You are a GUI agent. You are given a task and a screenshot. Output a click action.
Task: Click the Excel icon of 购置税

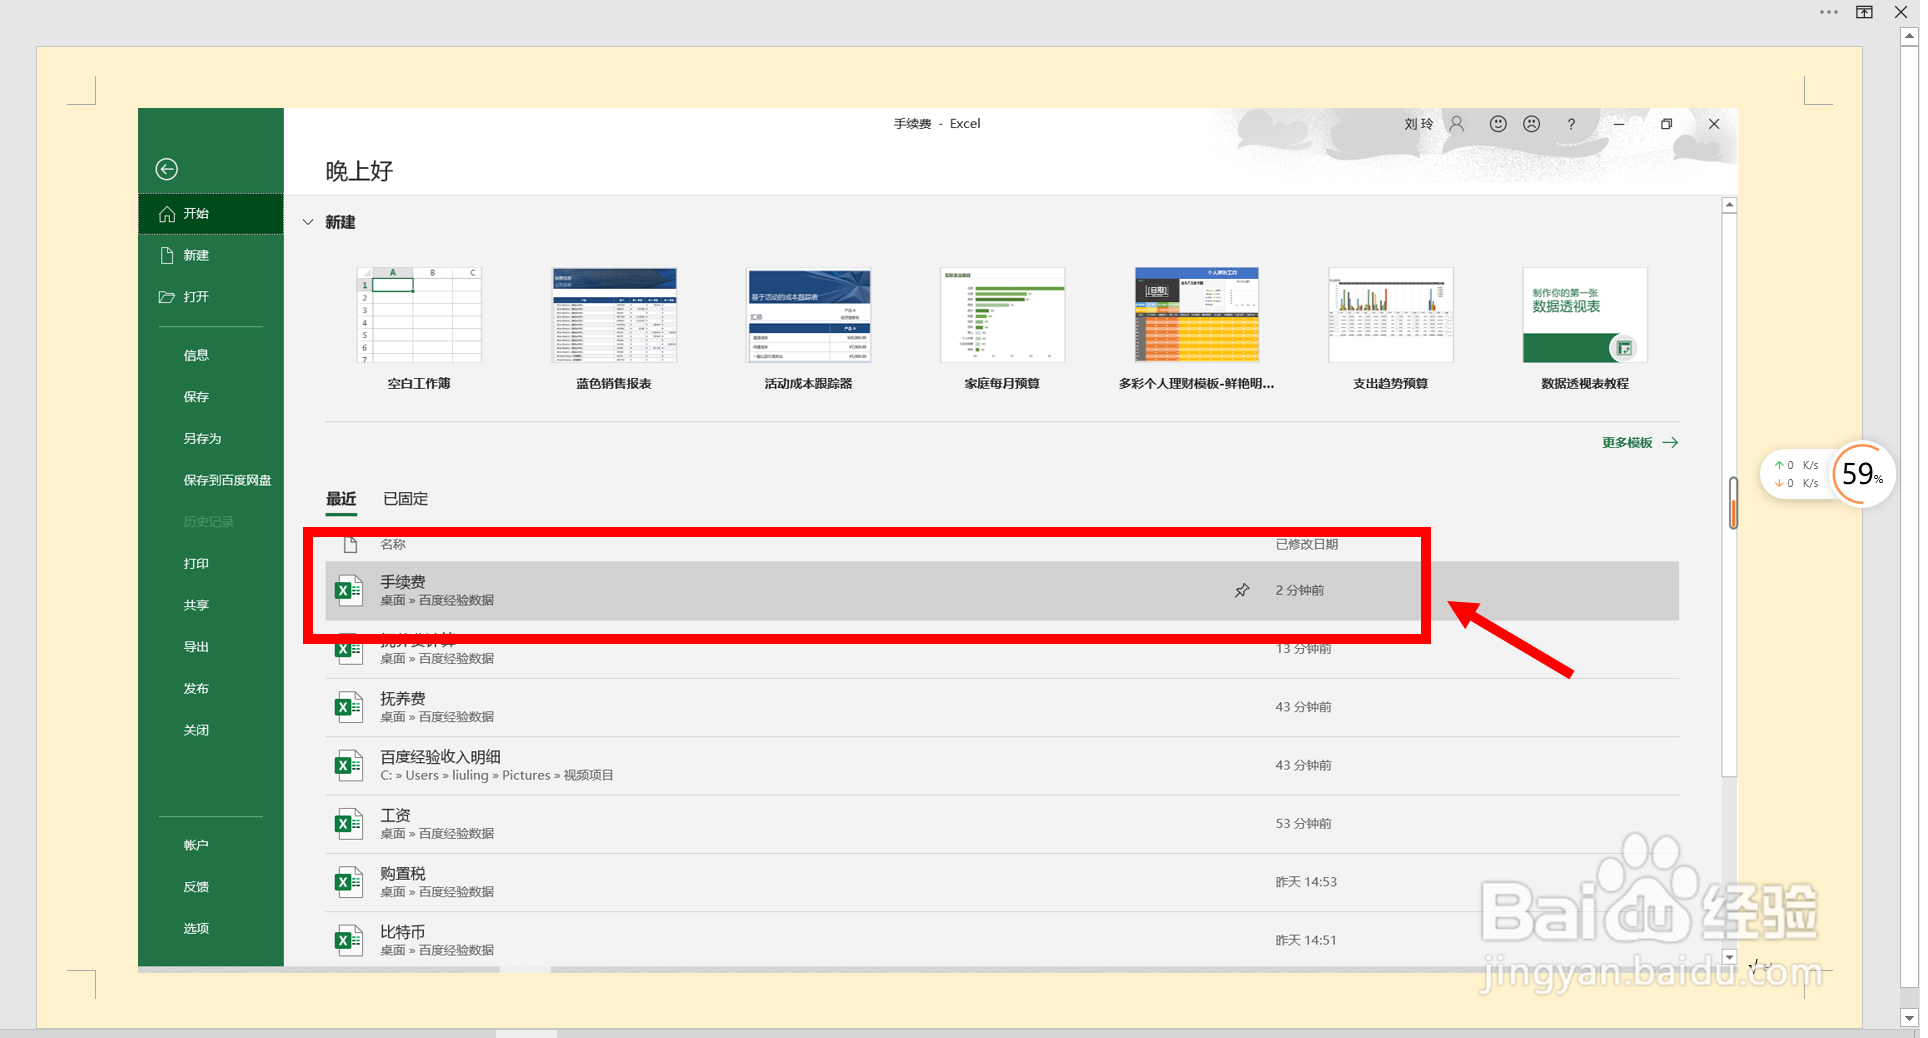coord(348,882)
